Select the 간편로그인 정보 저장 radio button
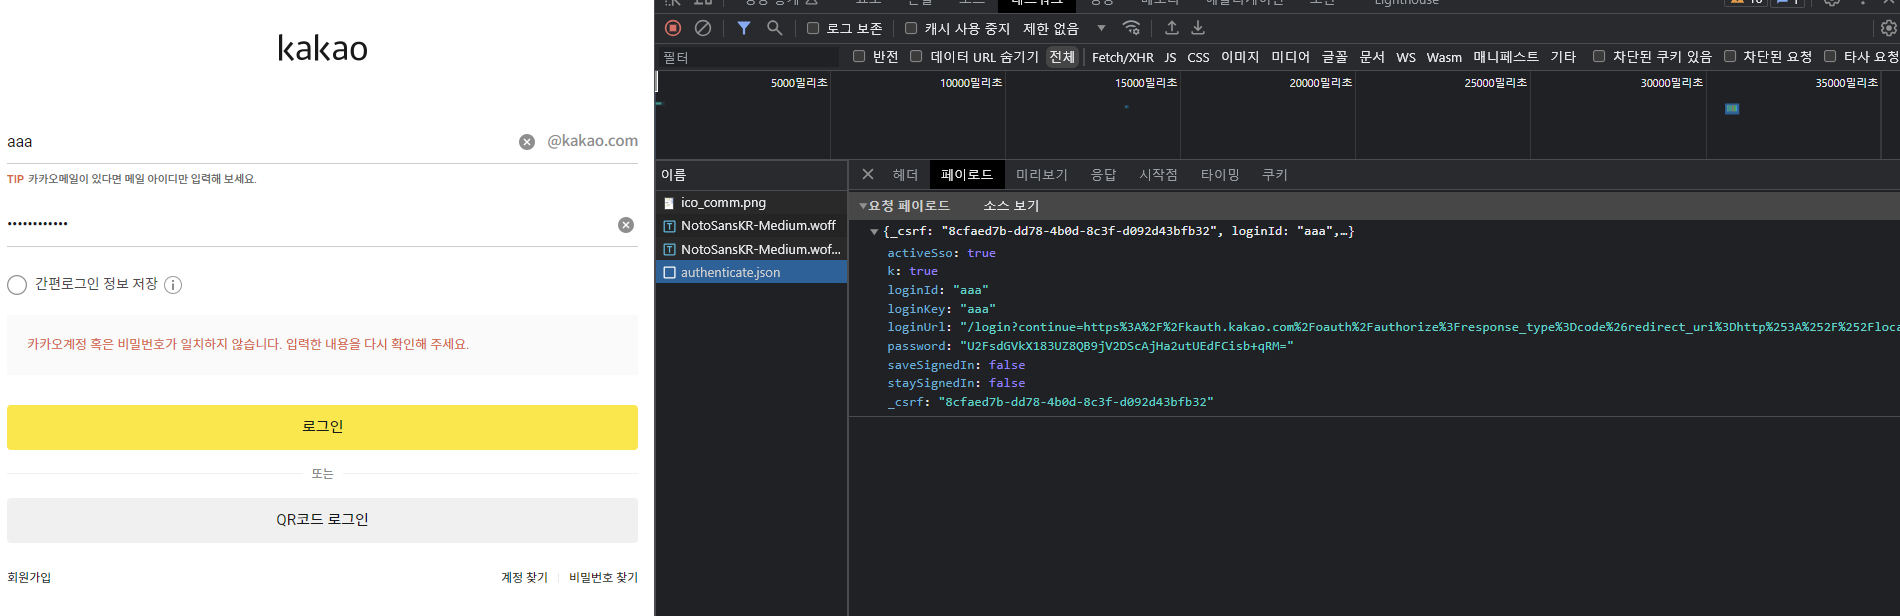 (17, 285)
